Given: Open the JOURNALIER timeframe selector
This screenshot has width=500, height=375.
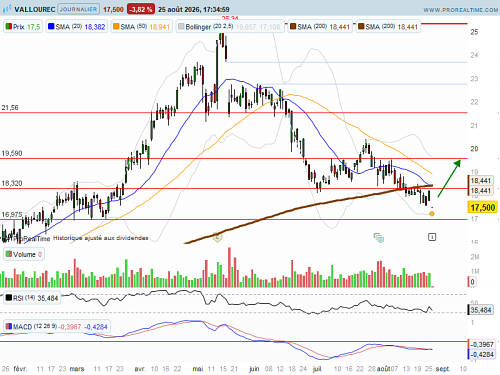Looking at the screenshot, I should click(x=79, y=9).
